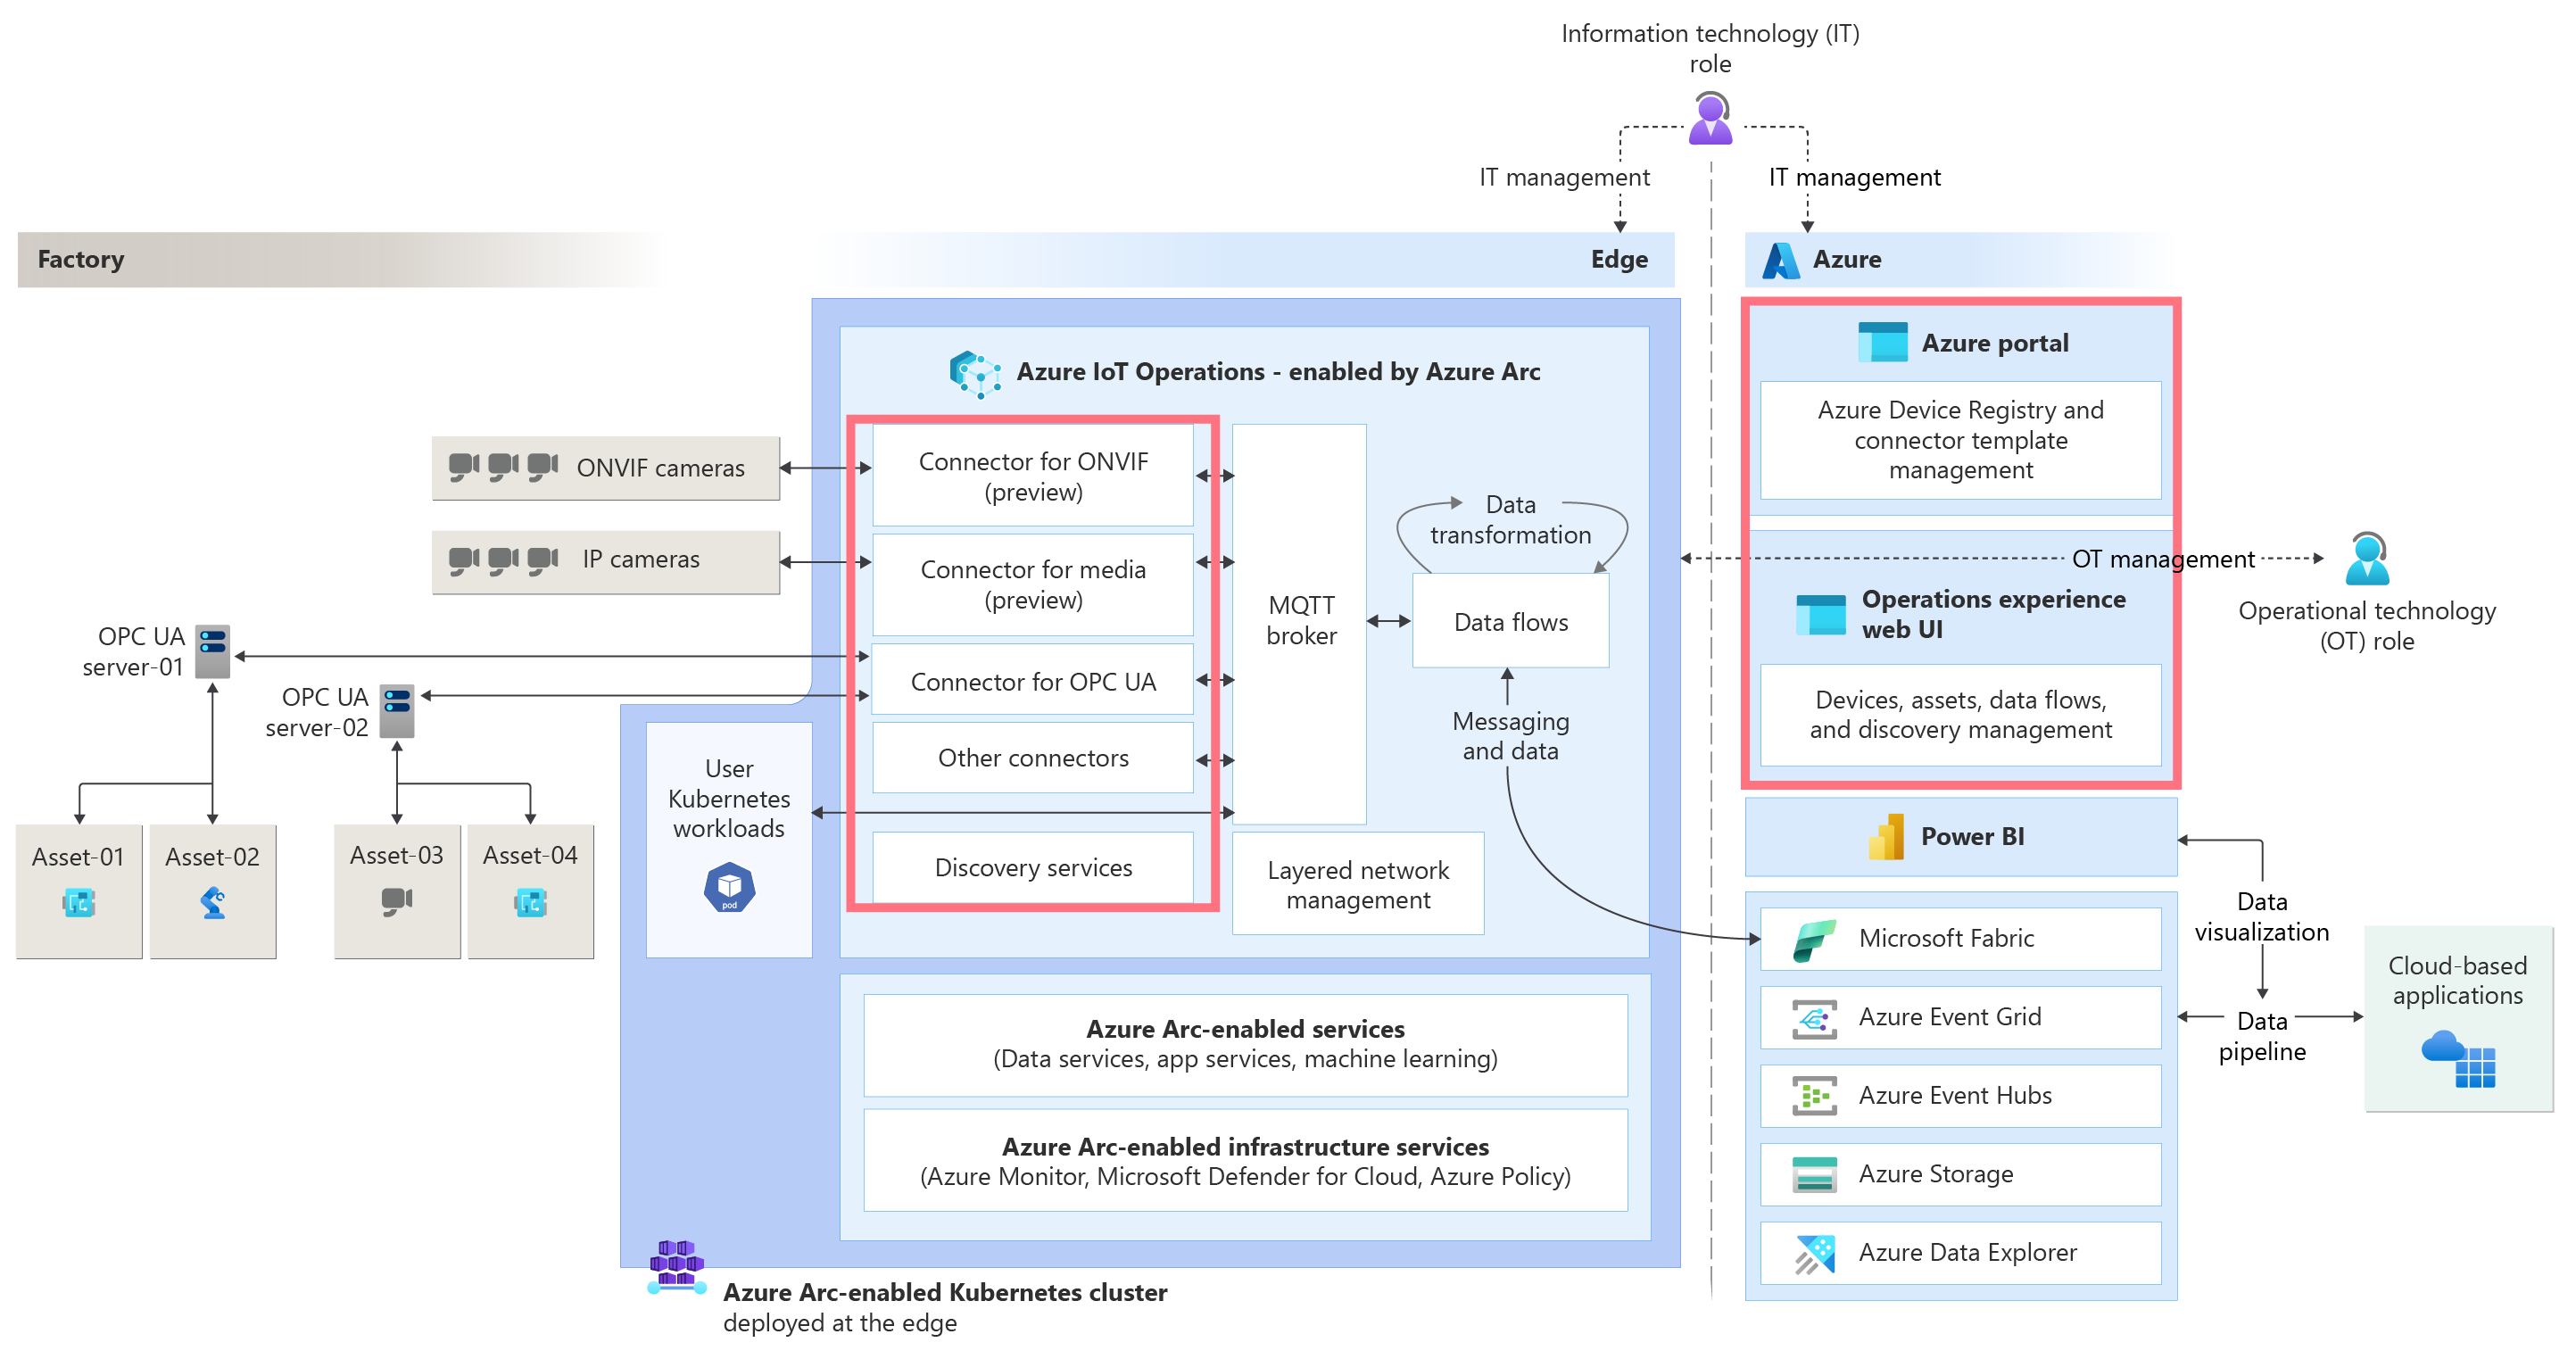
Task: Select the Other connectors box
Action: [1033, 758]
